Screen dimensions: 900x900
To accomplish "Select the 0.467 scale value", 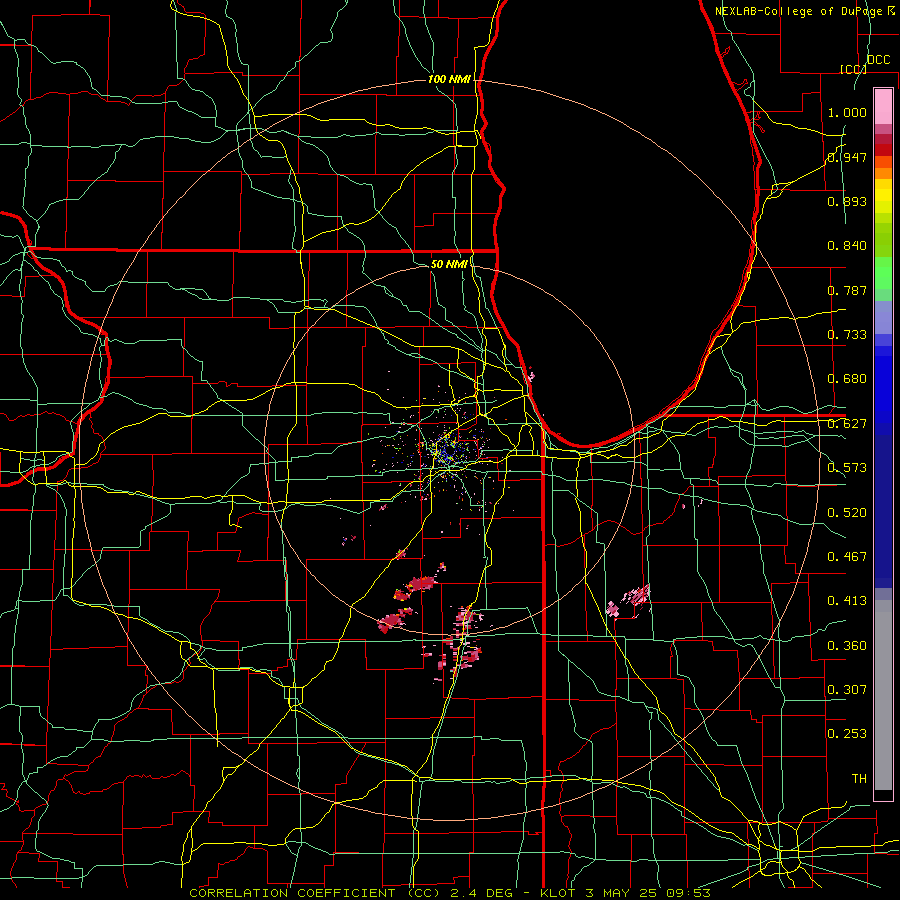I will 847,557.
